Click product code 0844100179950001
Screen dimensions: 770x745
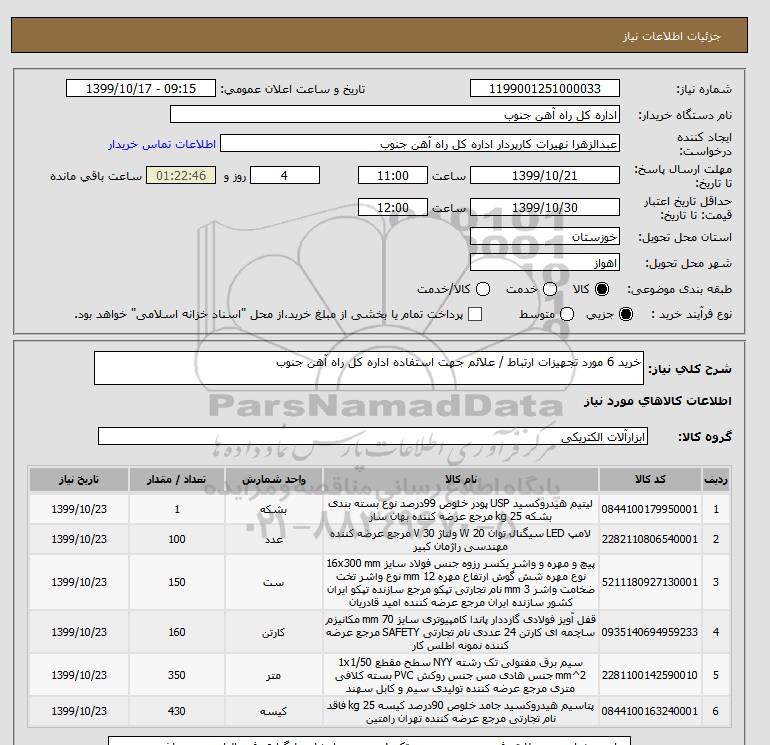[650, 509]
